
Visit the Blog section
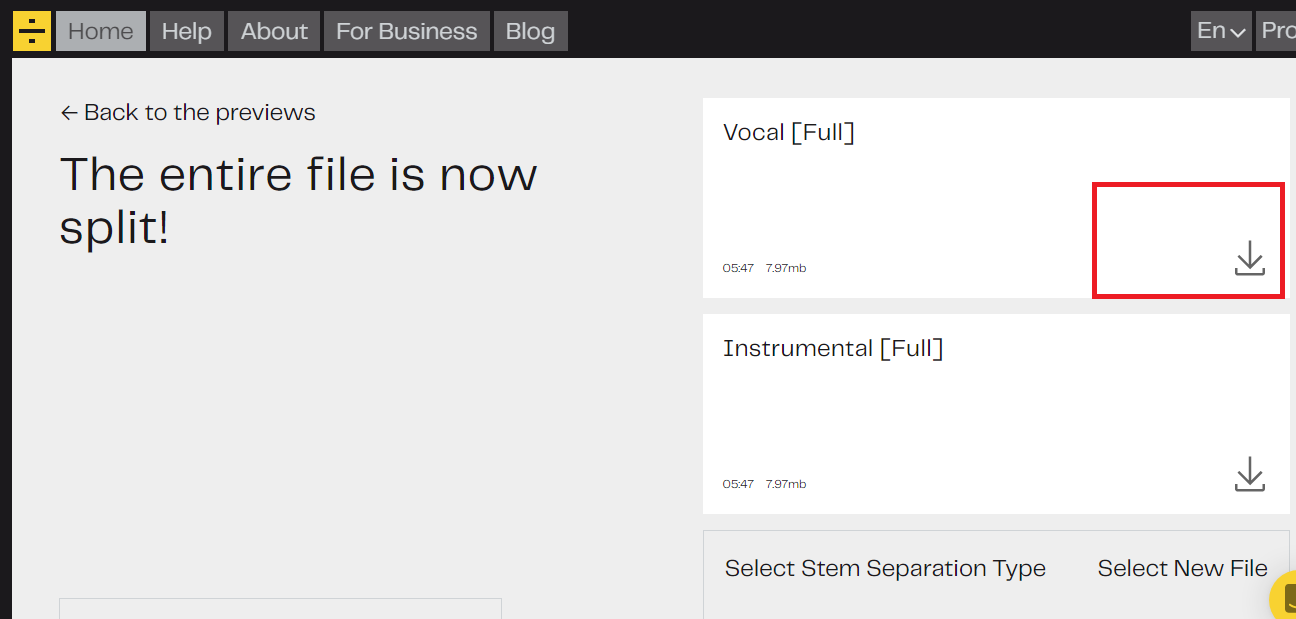[530, 31]
